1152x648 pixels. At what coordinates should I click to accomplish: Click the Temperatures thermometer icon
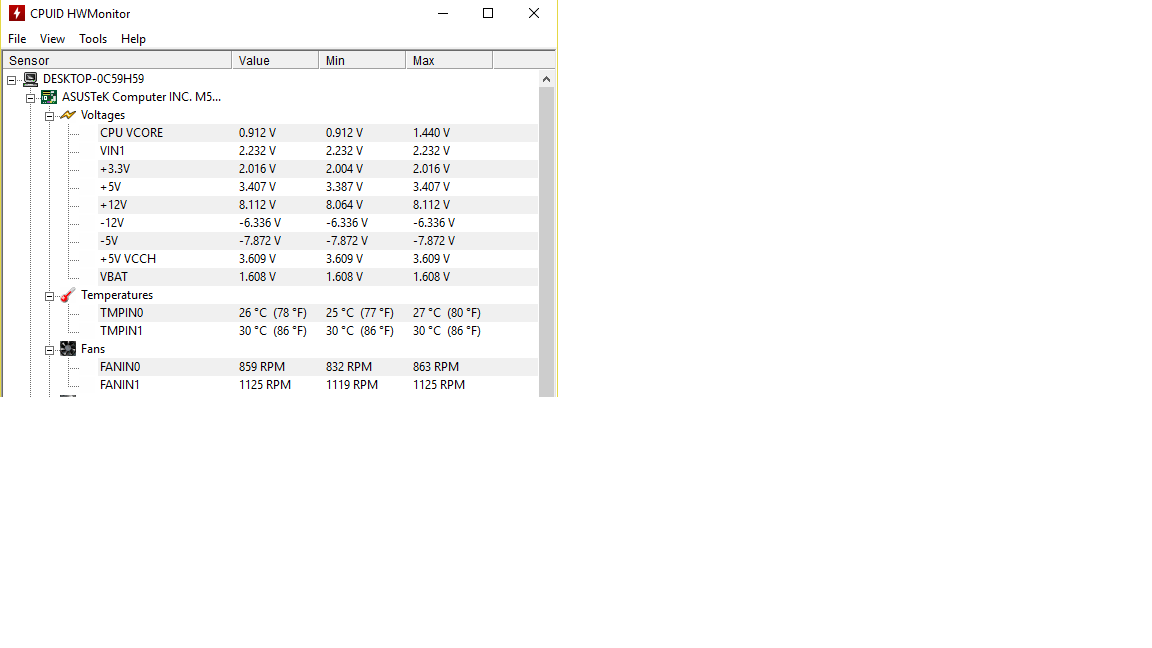pos(68,295)
